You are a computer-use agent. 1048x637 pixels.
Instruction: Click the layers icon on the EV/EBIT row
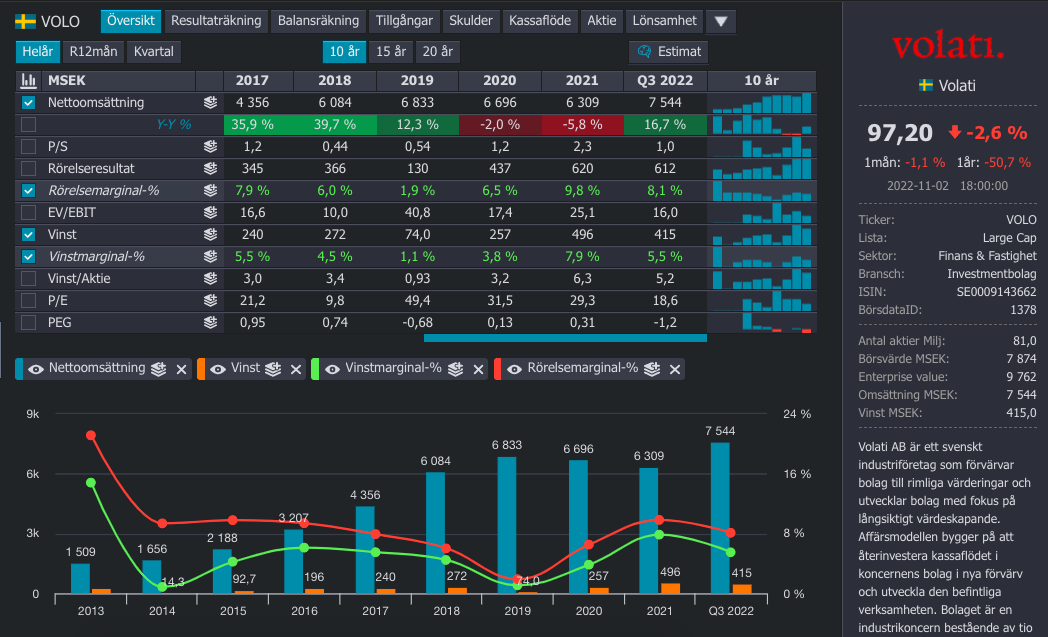[210, 212]
